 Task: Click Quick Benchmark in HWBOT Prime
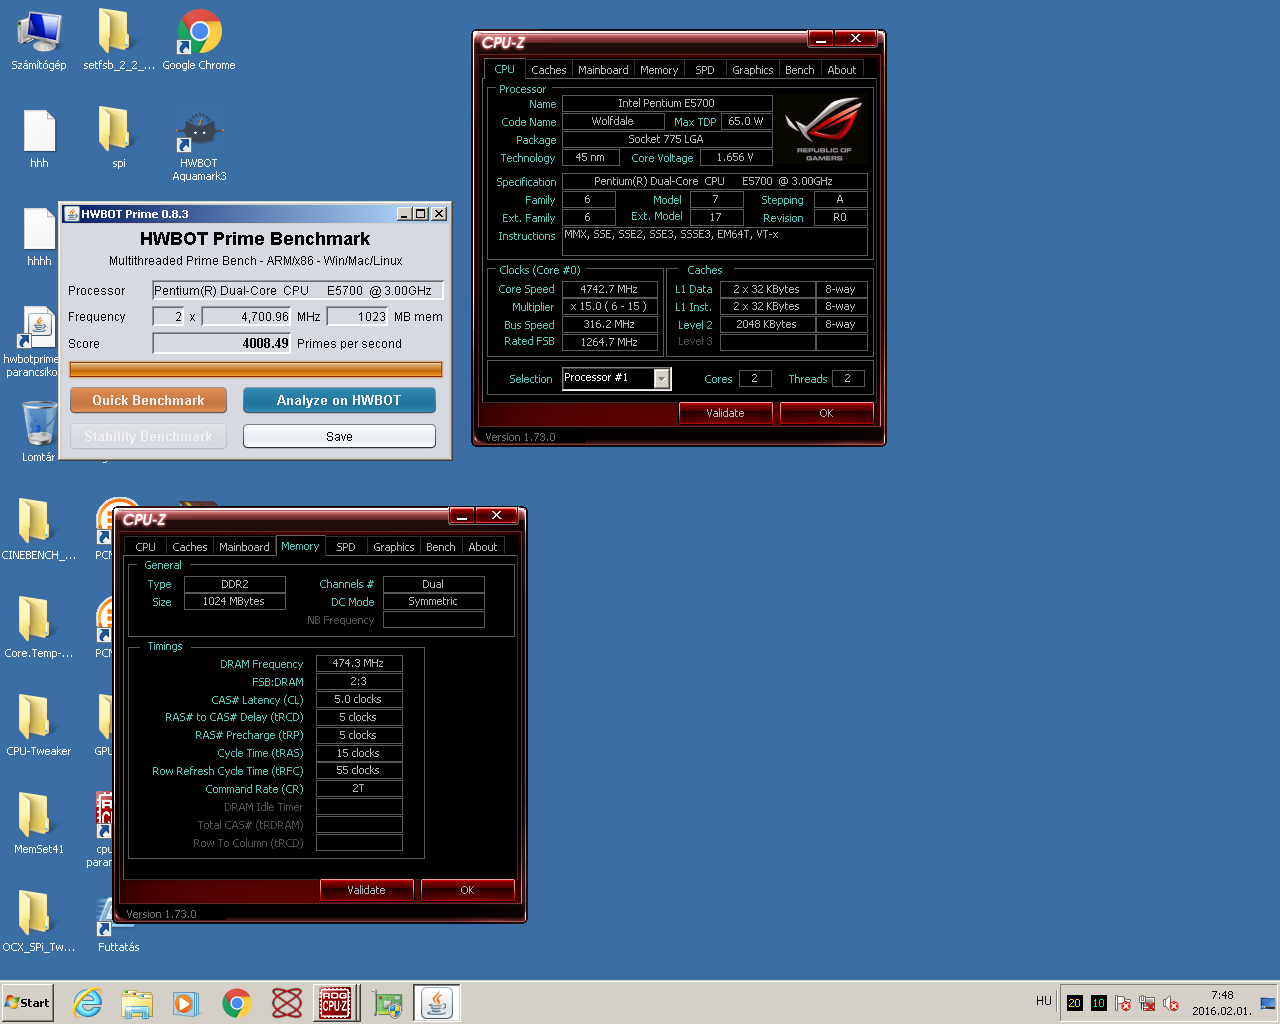pos(148,400)
